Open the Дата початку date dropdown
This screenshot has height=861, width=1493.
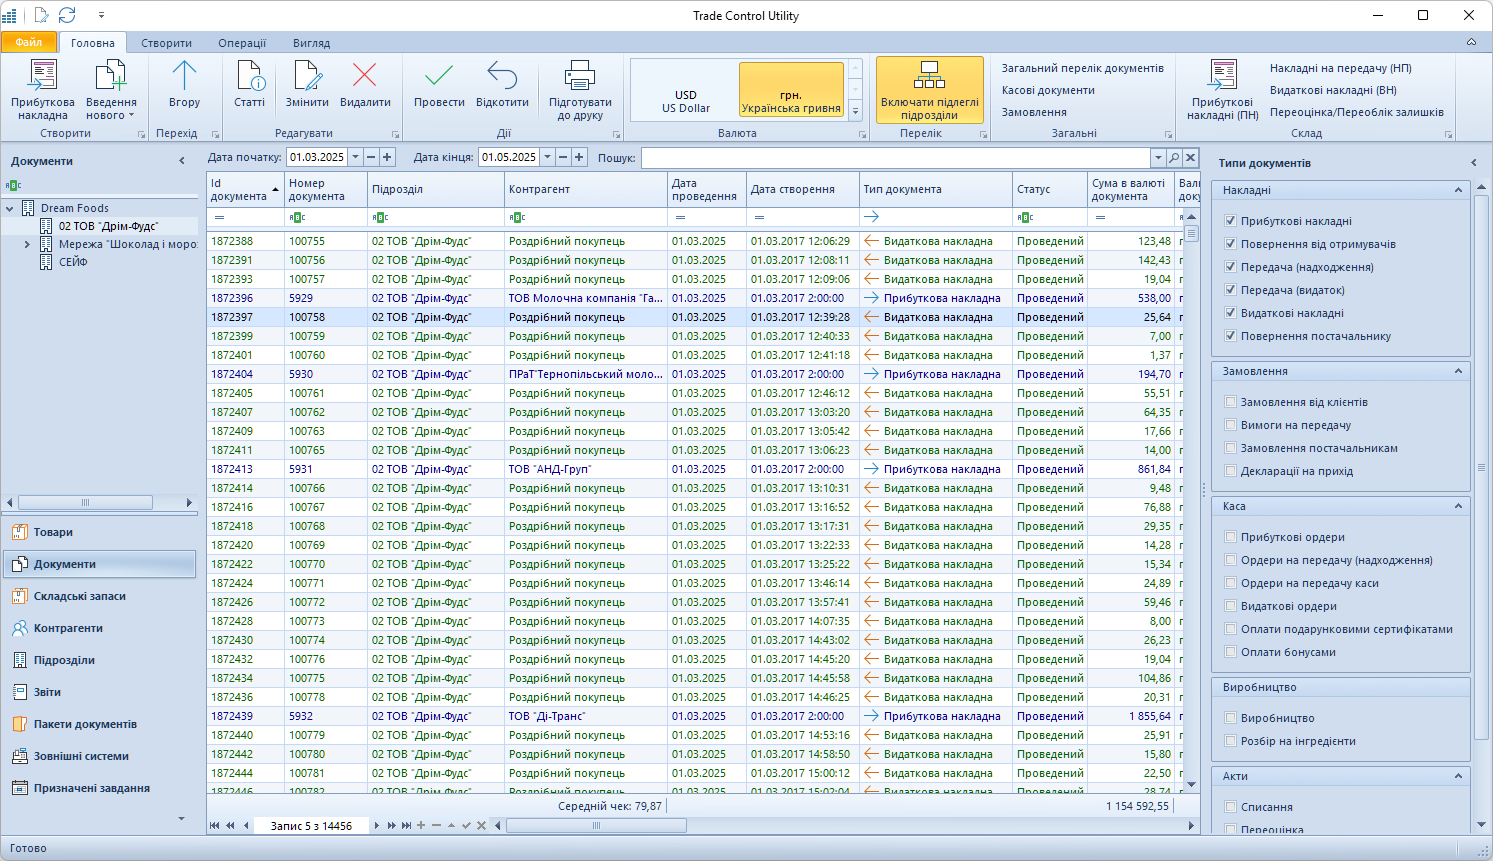(355, 157)
